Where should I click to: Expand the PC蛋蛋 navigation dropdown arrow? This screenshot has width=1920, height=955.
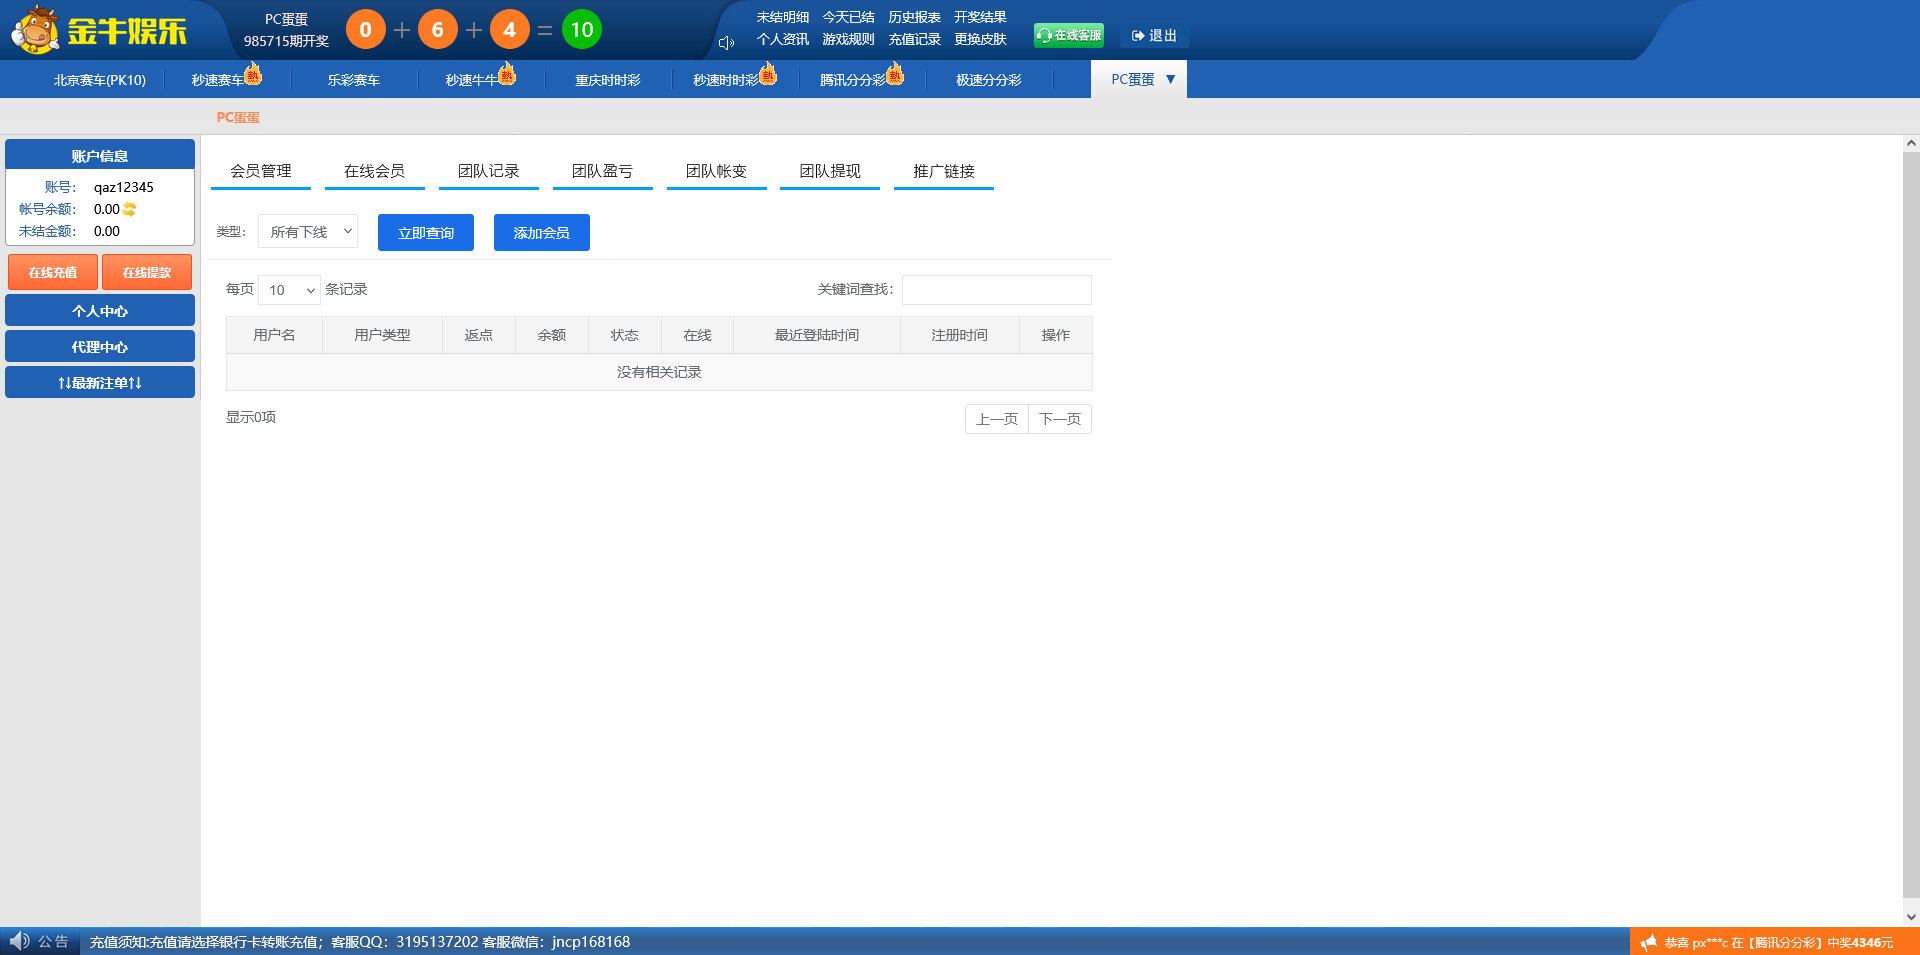1172,78
